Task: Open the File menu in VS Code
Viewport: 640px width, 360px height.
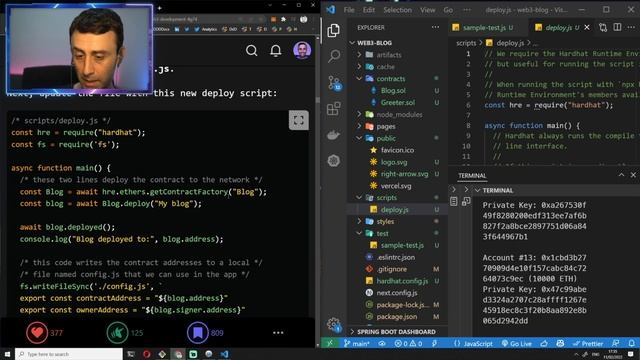Action: point(349,10)
